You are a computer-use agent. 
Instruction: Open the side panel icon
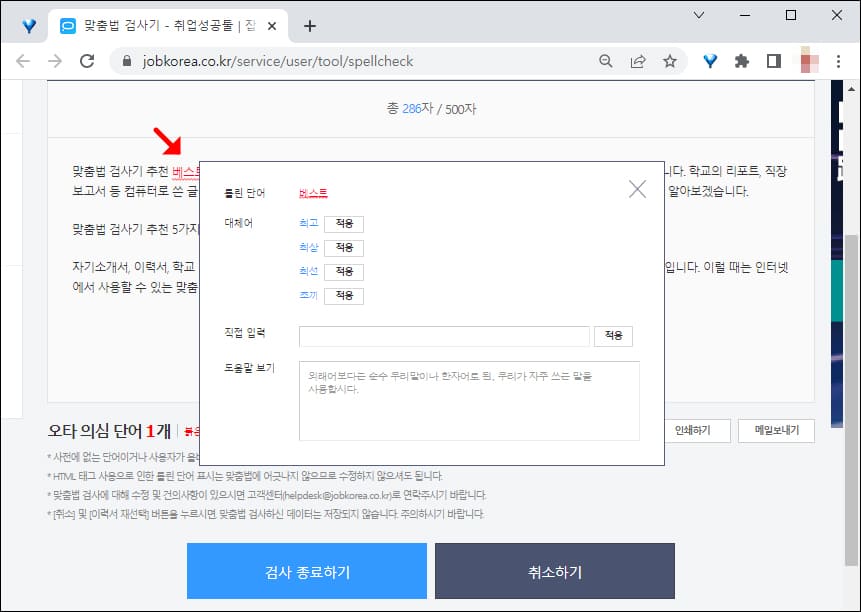pyautogui.click(x=773, y=61)
